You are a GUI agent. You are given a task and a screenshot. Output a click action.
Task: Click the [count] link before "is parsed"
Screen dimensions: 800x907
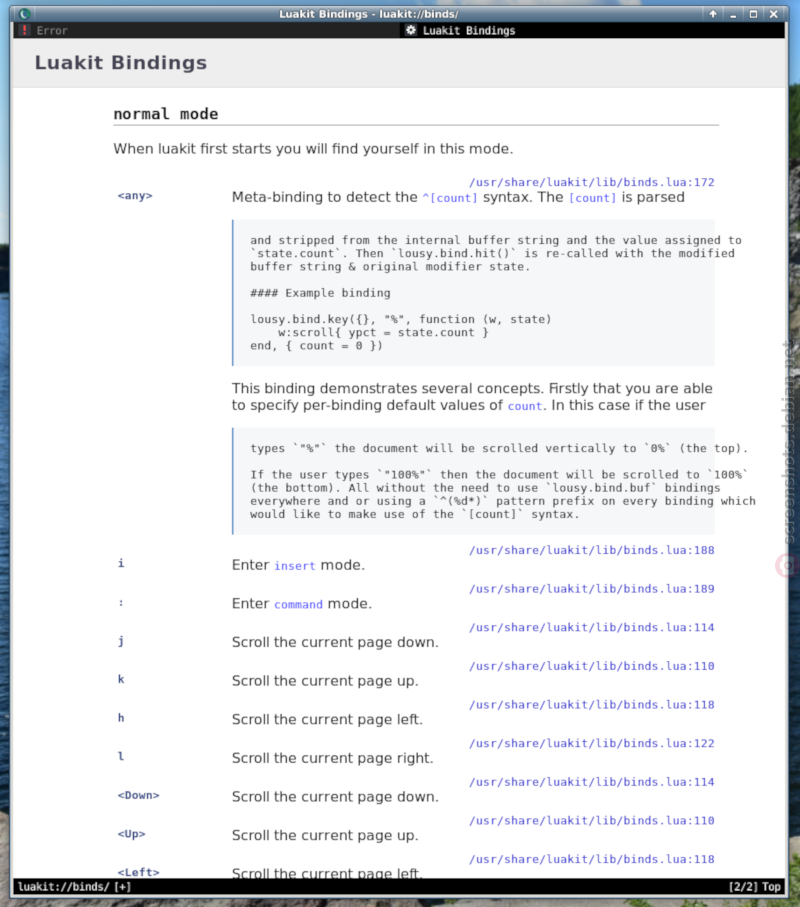coord(593,198)
